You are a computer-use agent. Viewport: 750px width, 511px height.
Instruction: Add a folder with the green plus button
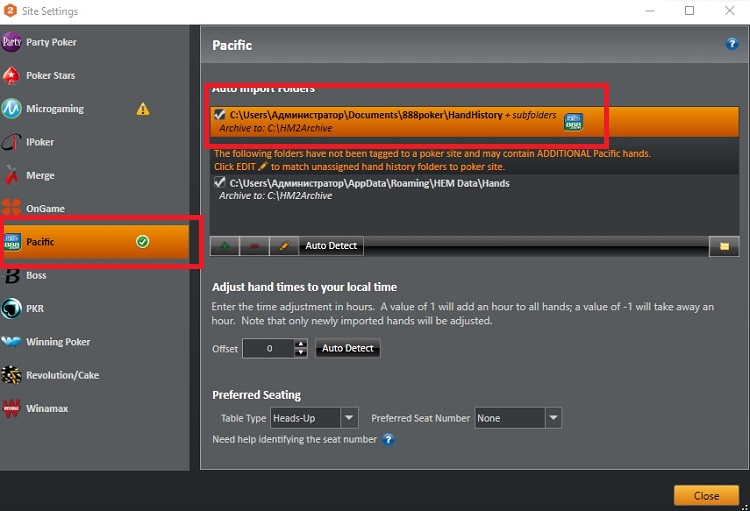tap(225, 246)
